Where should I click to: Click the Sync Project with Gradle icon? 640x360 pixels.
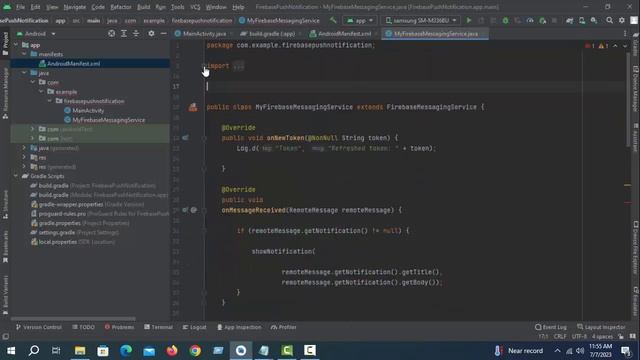point(569,20)
